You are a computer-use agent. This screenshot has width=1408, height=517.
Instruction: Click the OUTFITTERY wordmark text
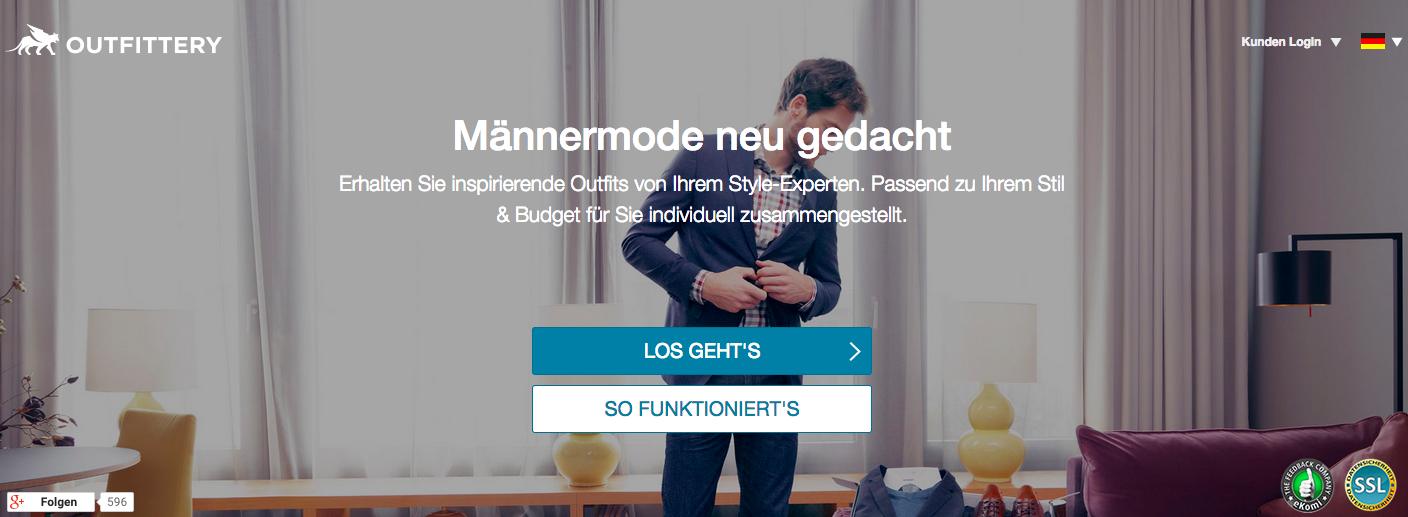point(144,45)
